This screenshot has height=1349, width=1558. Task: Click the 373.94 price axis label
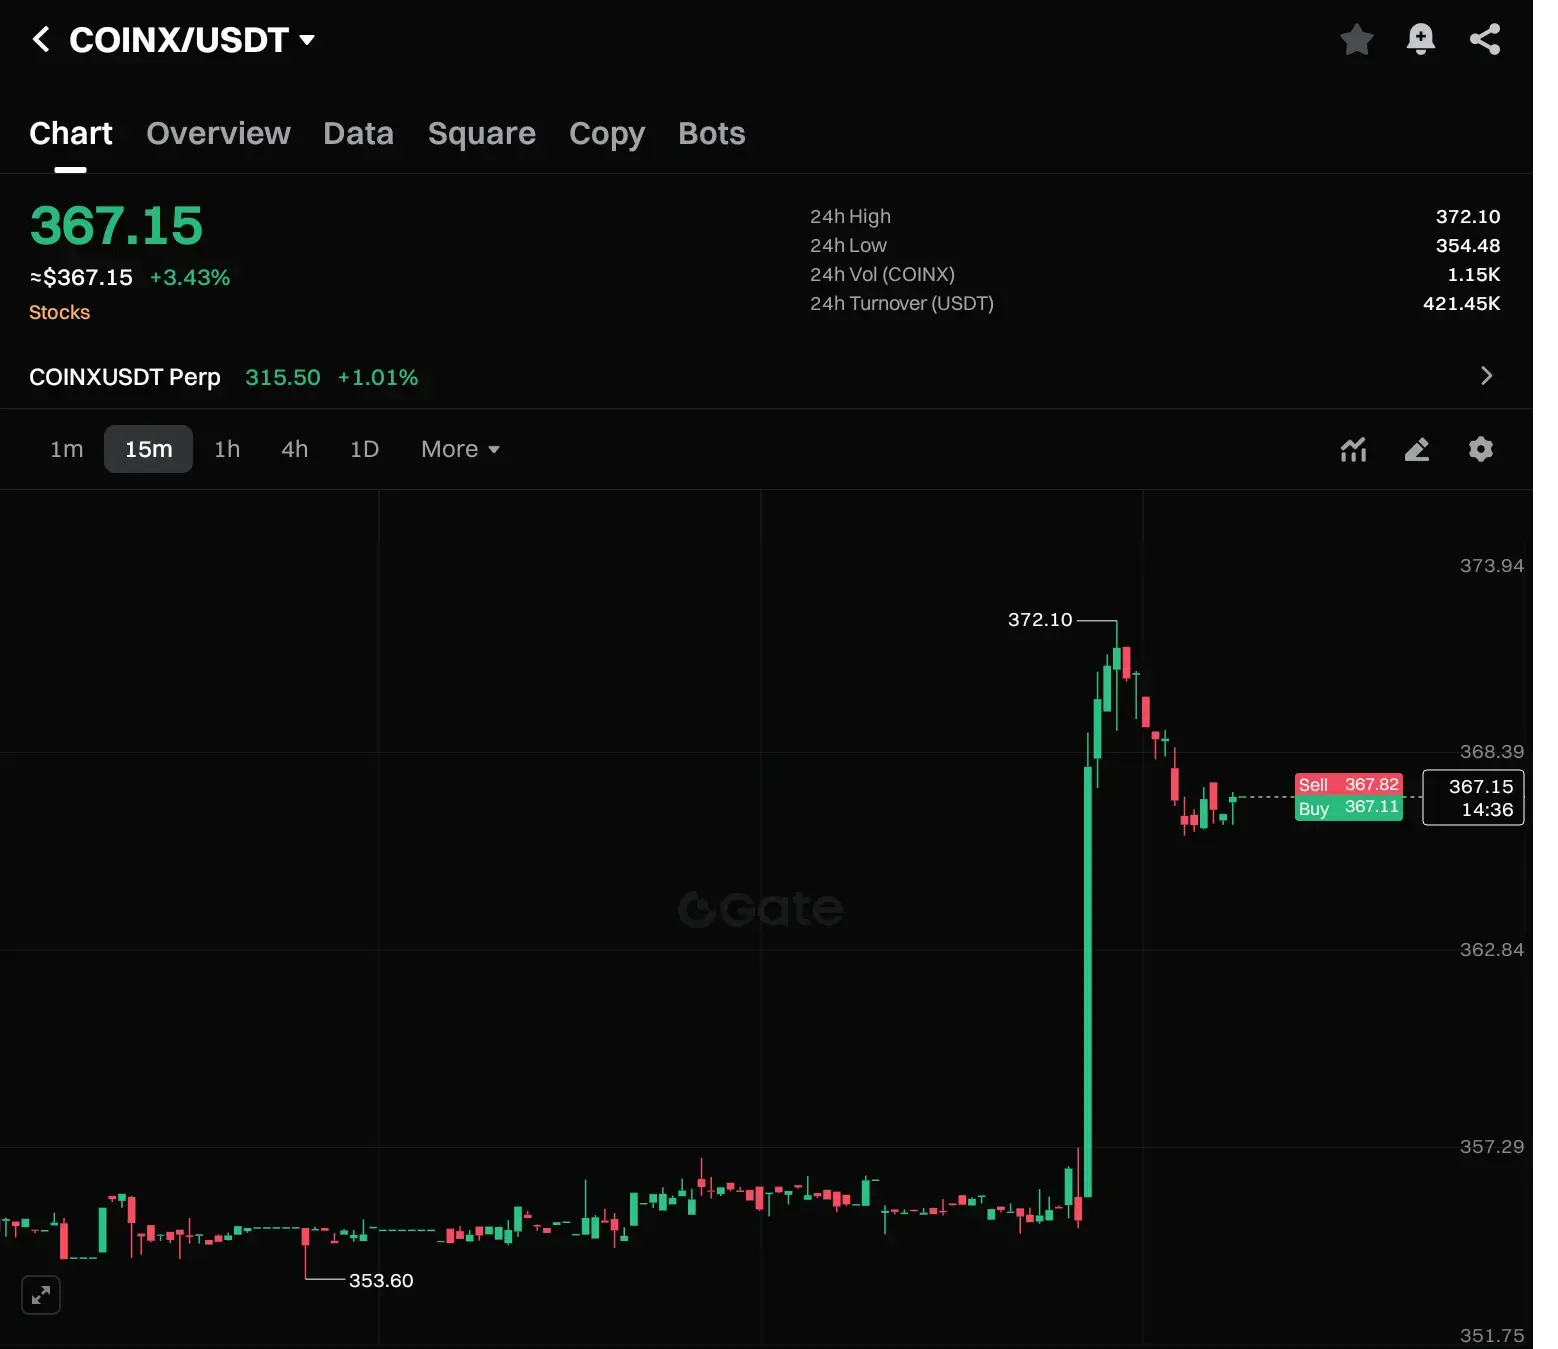[x=1492, y=566]
